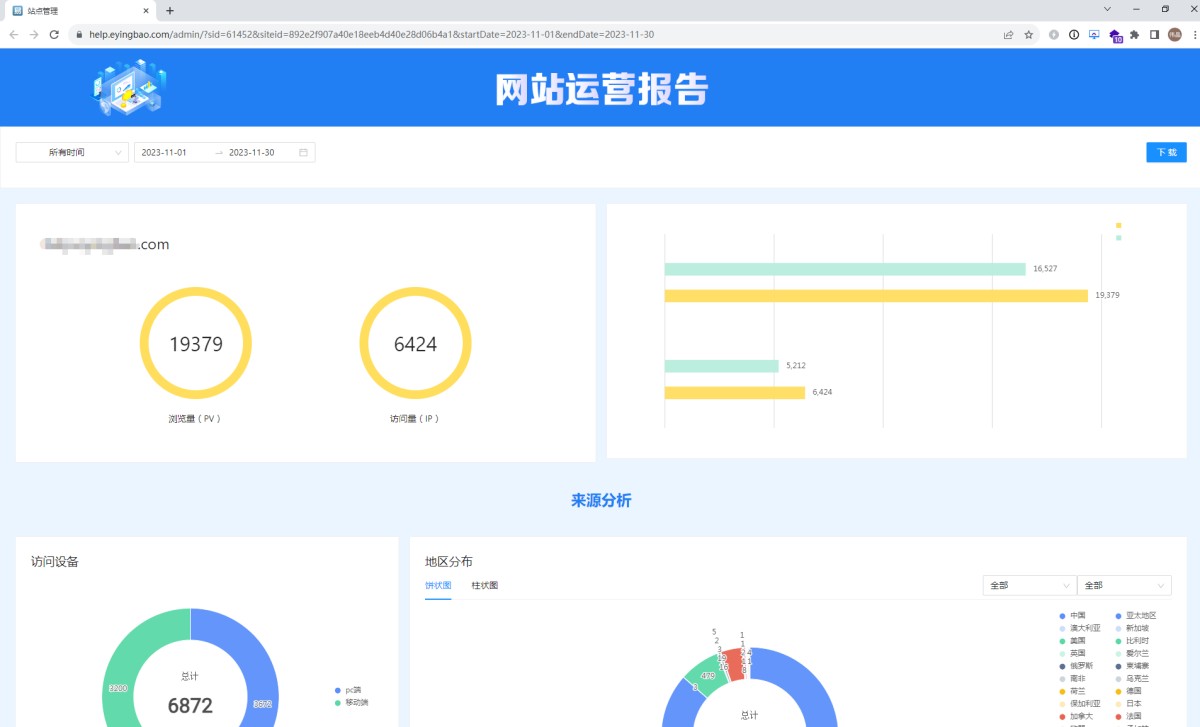
Task: Click the bookmark star icon in address bar
Action: [x=1028, y=34]
